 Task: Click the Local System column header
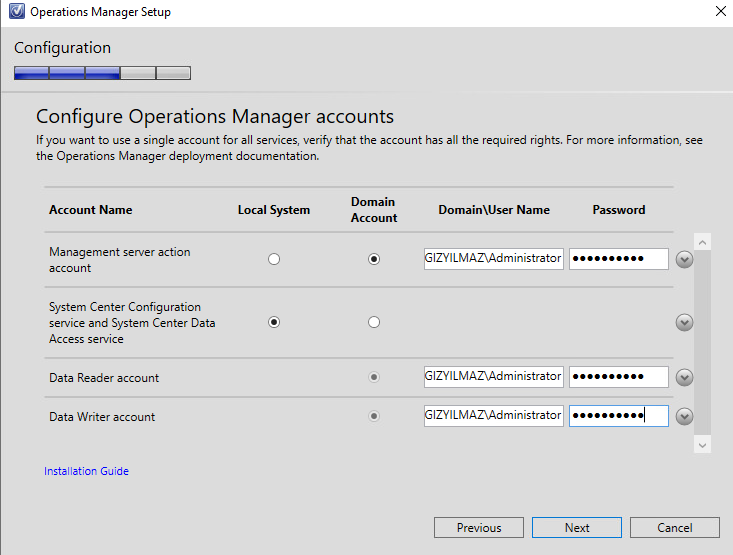click(274, 209)
